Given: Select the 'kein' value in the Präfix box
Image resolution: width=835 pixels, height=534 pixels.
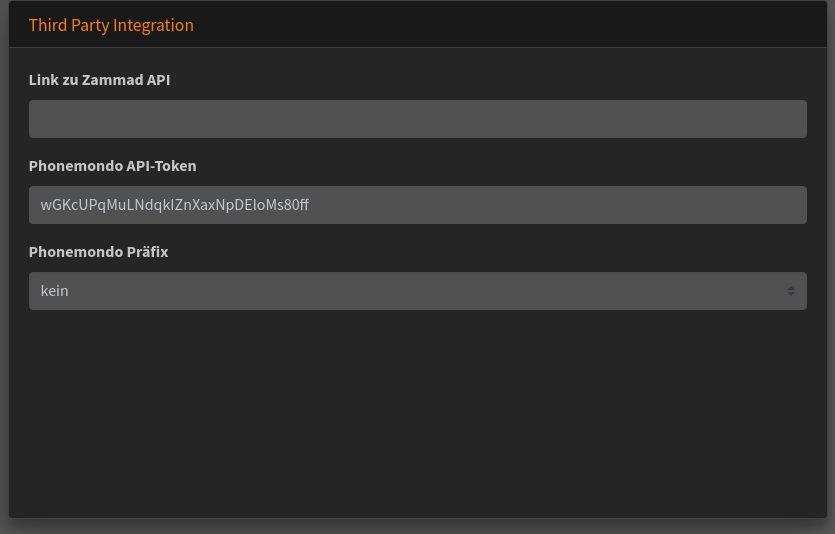Looking at the screenshot, I should click(x=55, y=291).
